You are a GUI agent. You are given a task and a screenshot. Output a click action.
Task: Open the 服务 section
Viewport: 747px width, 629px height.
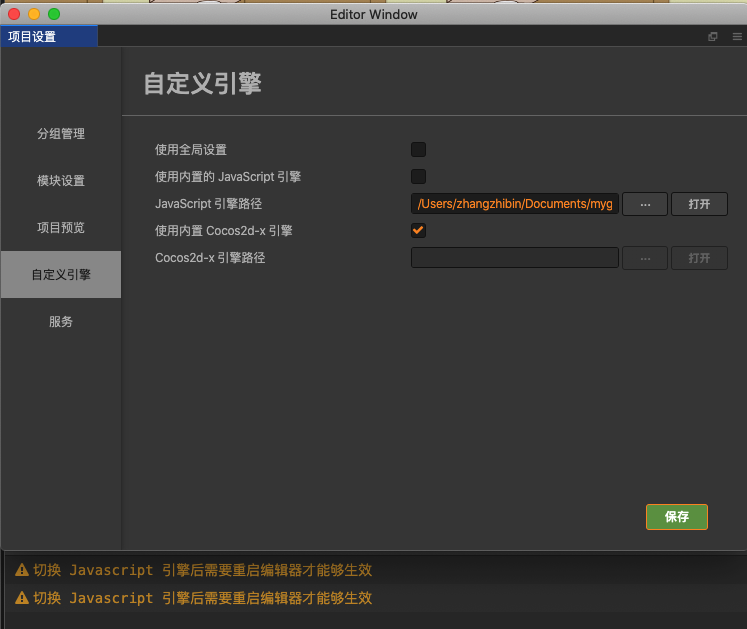coord(61,322)
